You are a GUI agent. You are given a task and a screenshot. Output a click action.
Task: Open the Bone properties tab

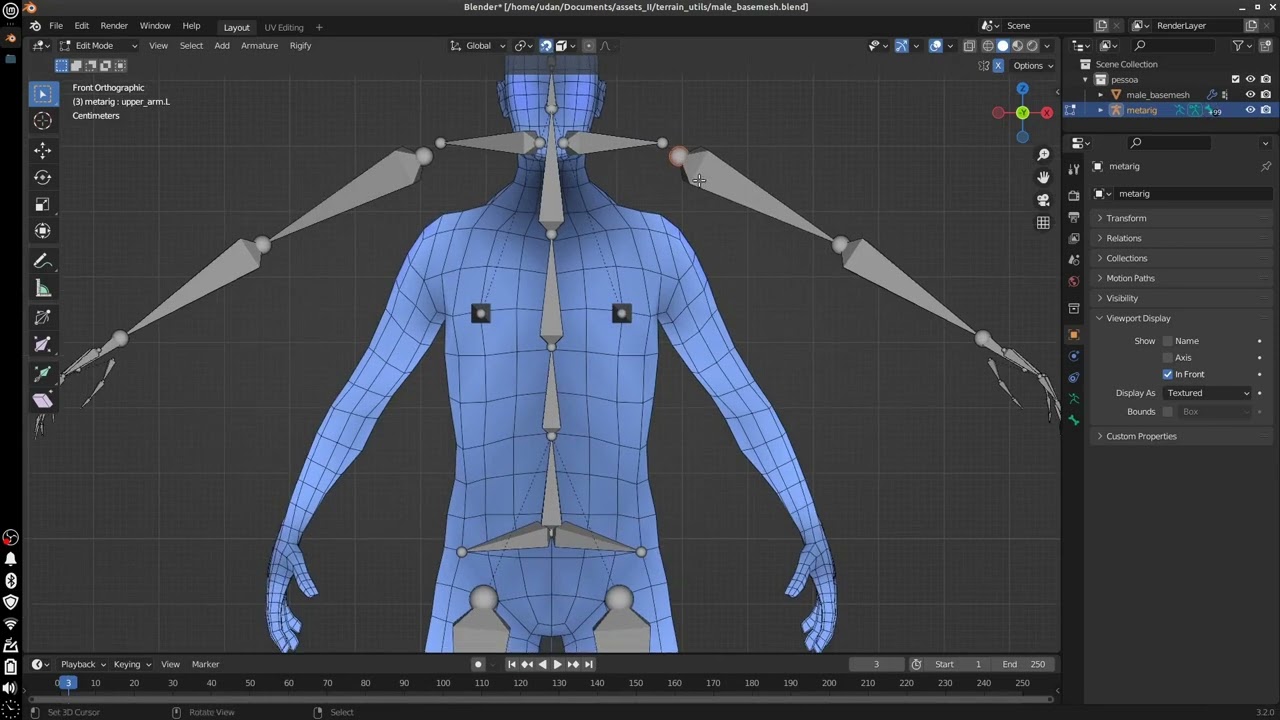pos(1074,420)
